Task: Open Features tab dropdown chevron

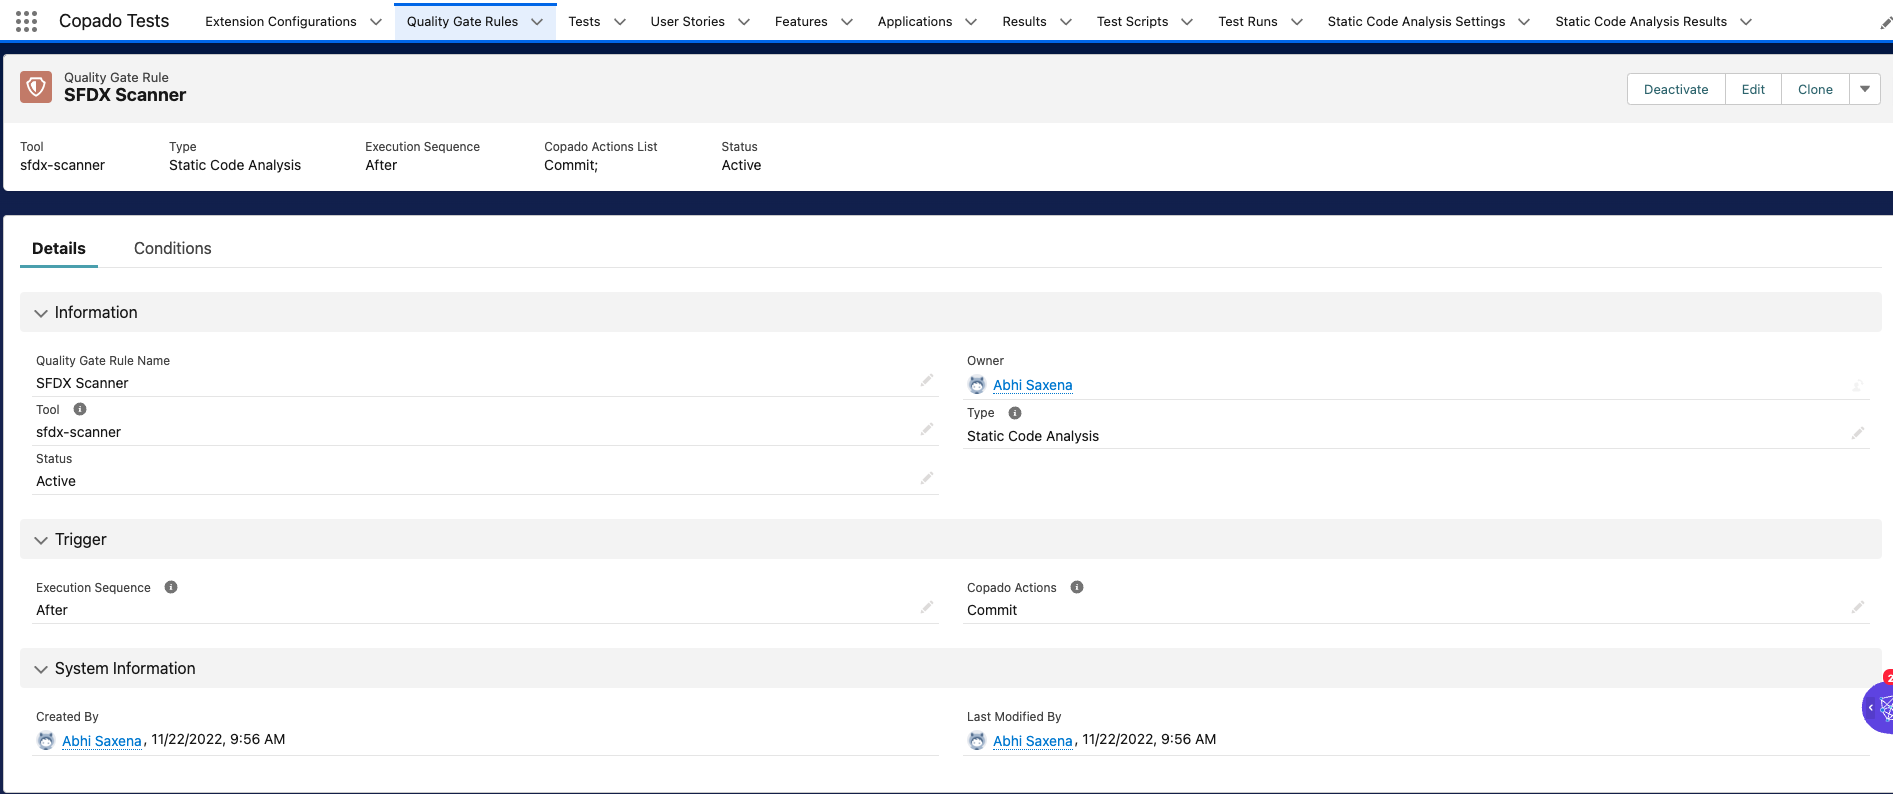Action: 847,22
